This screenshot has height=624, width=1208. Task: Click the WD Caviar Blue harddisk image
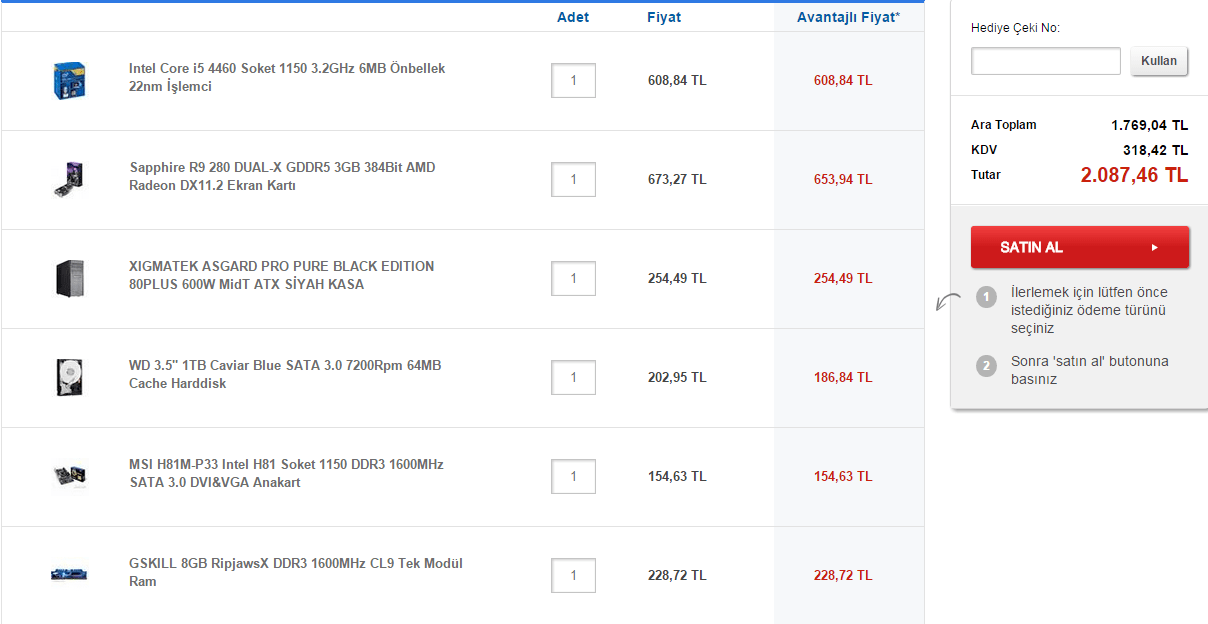pos(69,377)
